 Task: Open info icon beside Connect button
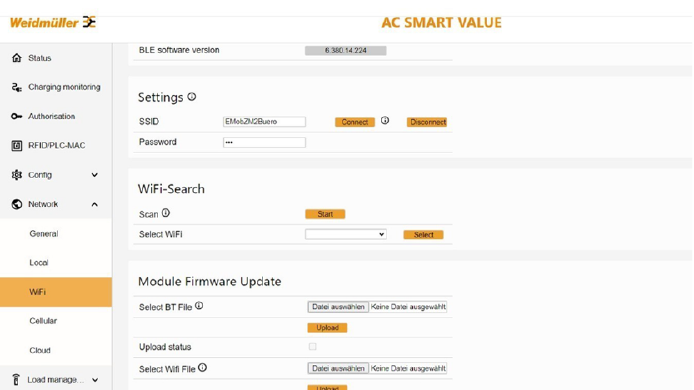click(385, 120)
